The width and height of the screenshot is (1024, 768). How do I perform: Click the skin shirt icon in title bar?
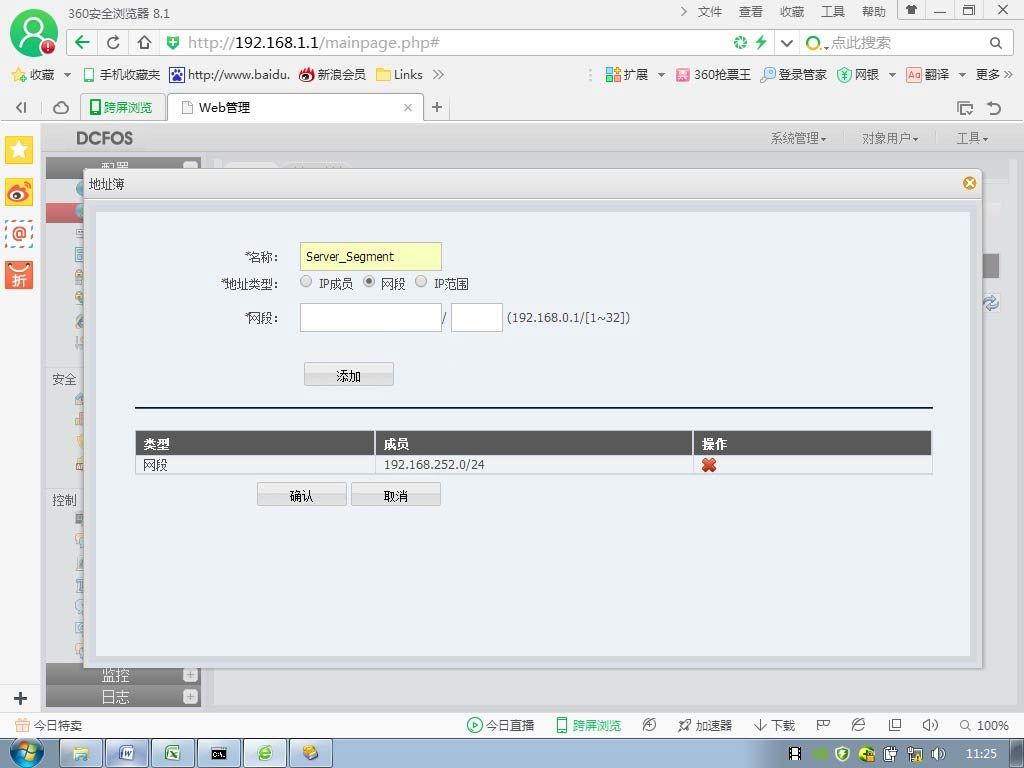pos(911,10)
